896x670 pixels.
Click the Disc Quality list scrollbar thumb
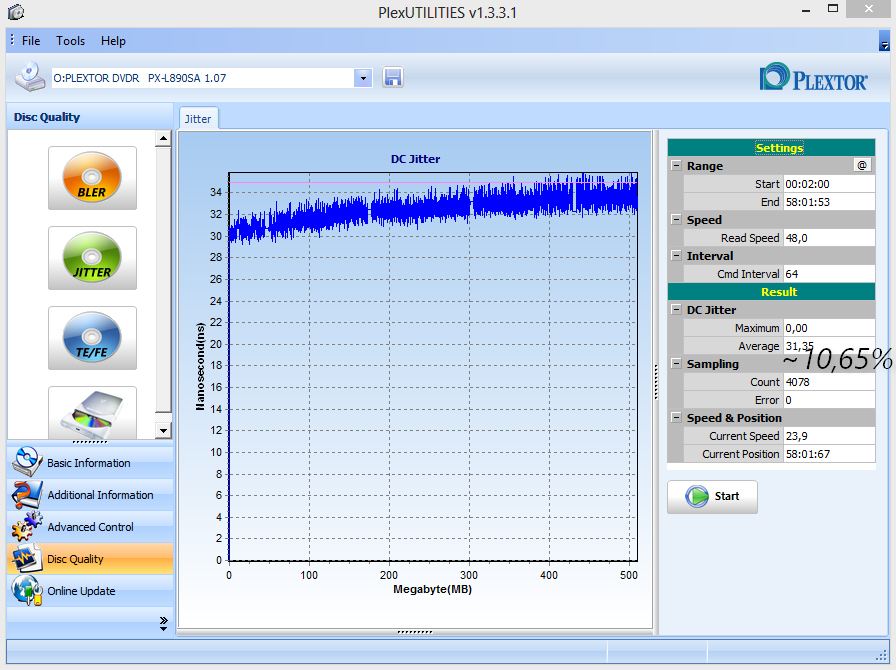pos(163,279)
